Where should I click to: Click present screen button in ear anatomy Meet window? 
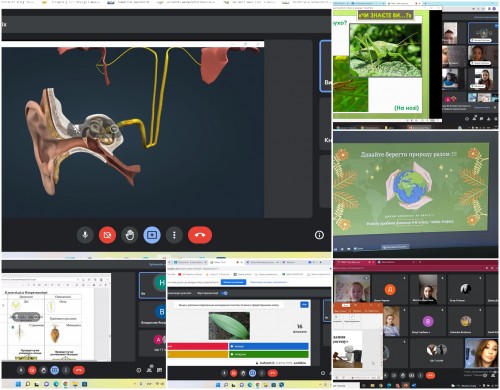152,235
